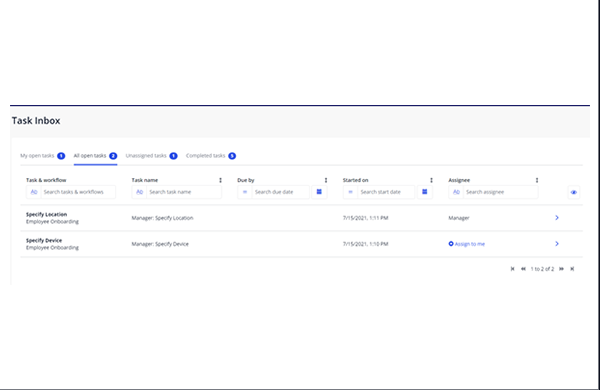Open the Specify Location task chevron
This screenshot has width=600, height=390.
(x=557, y=218)
